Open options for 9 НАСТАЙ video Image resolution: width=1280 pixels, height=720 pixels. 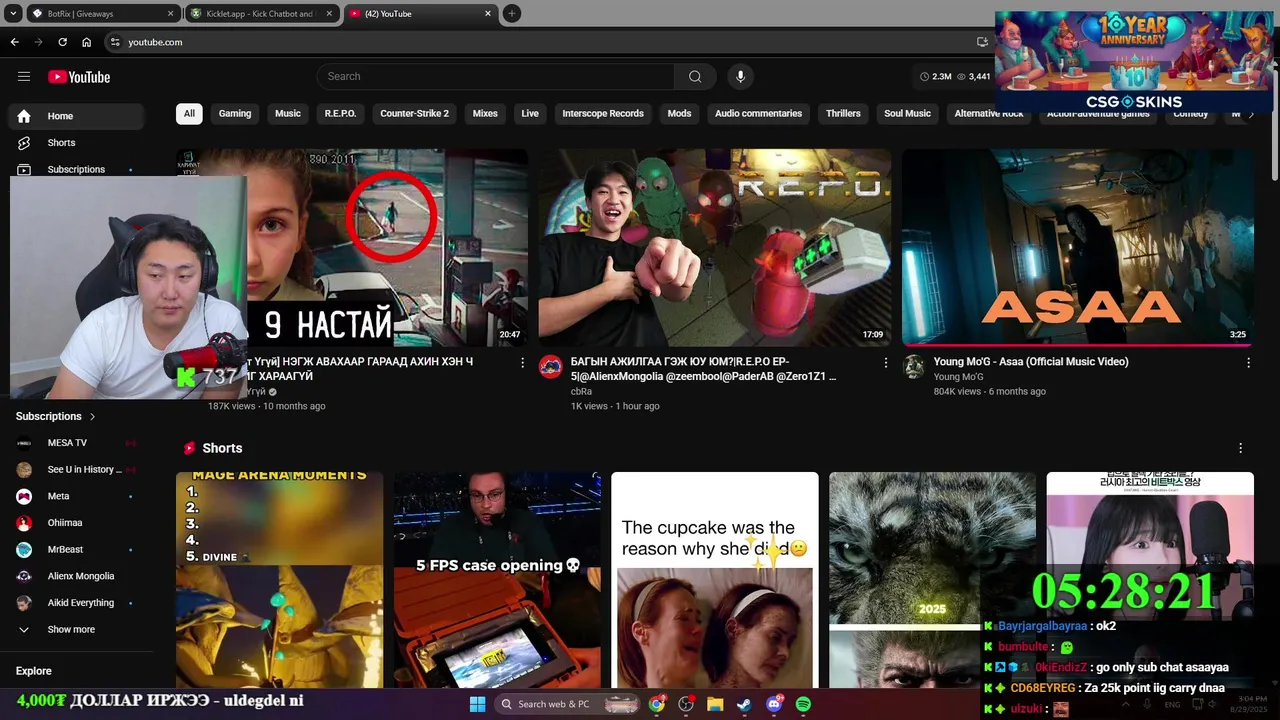click(x=522, y=363)
